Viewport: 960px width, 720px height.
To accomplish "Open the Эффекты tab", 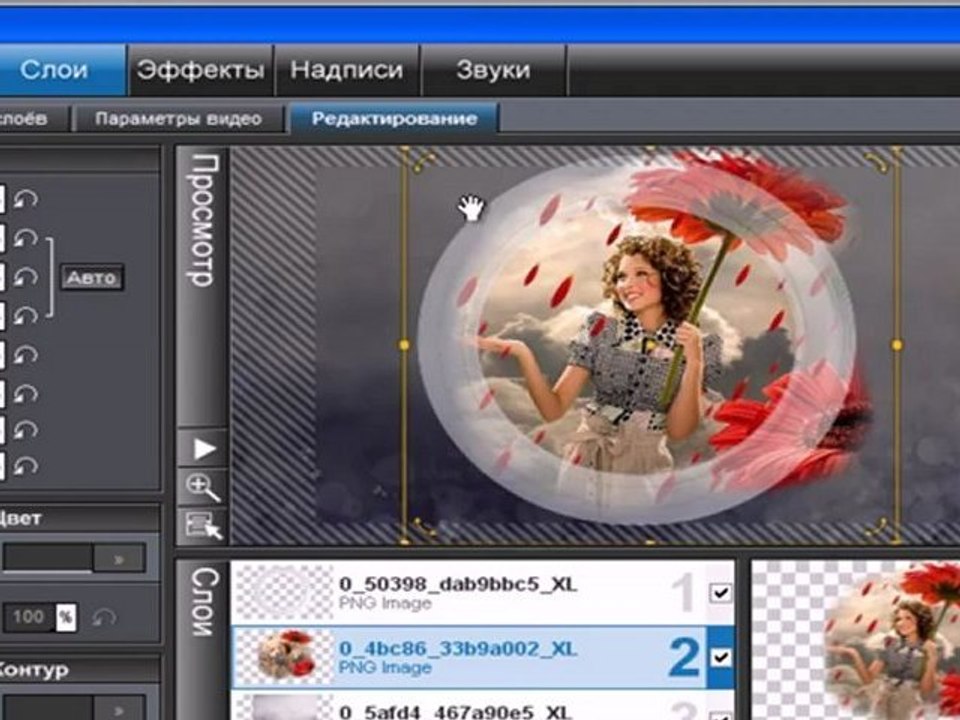I will 200,70.
